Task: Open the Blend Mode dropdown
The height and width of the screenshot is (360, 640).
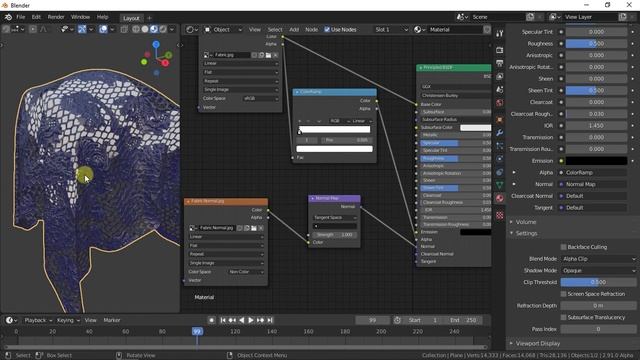Action: point(598,259)
